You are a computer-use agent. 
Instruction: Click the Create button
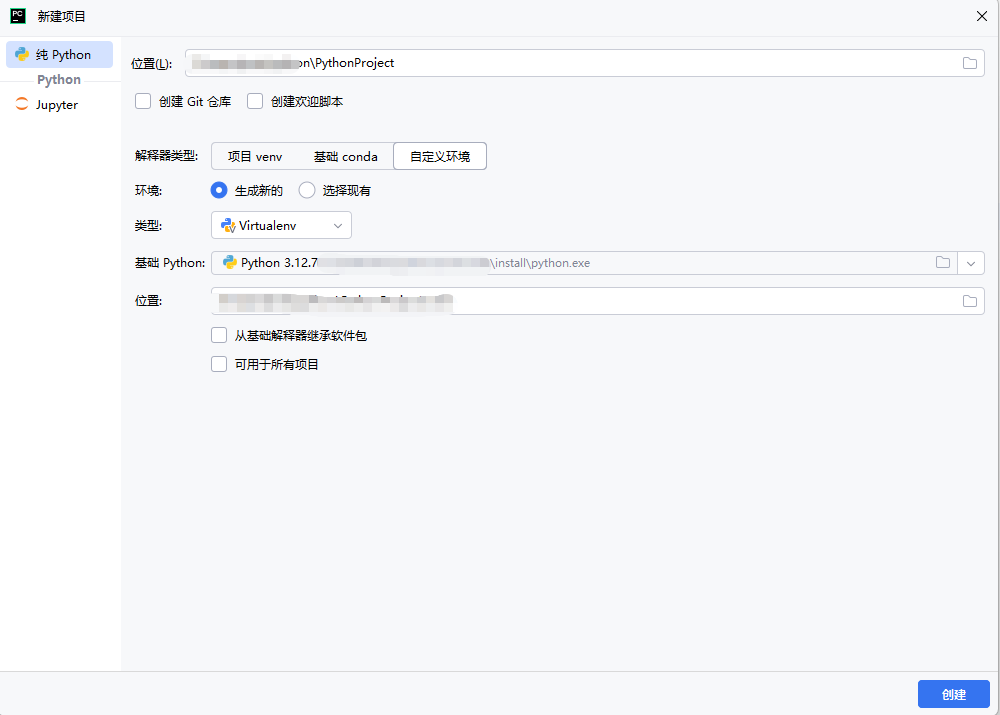(x=953, y=694)
